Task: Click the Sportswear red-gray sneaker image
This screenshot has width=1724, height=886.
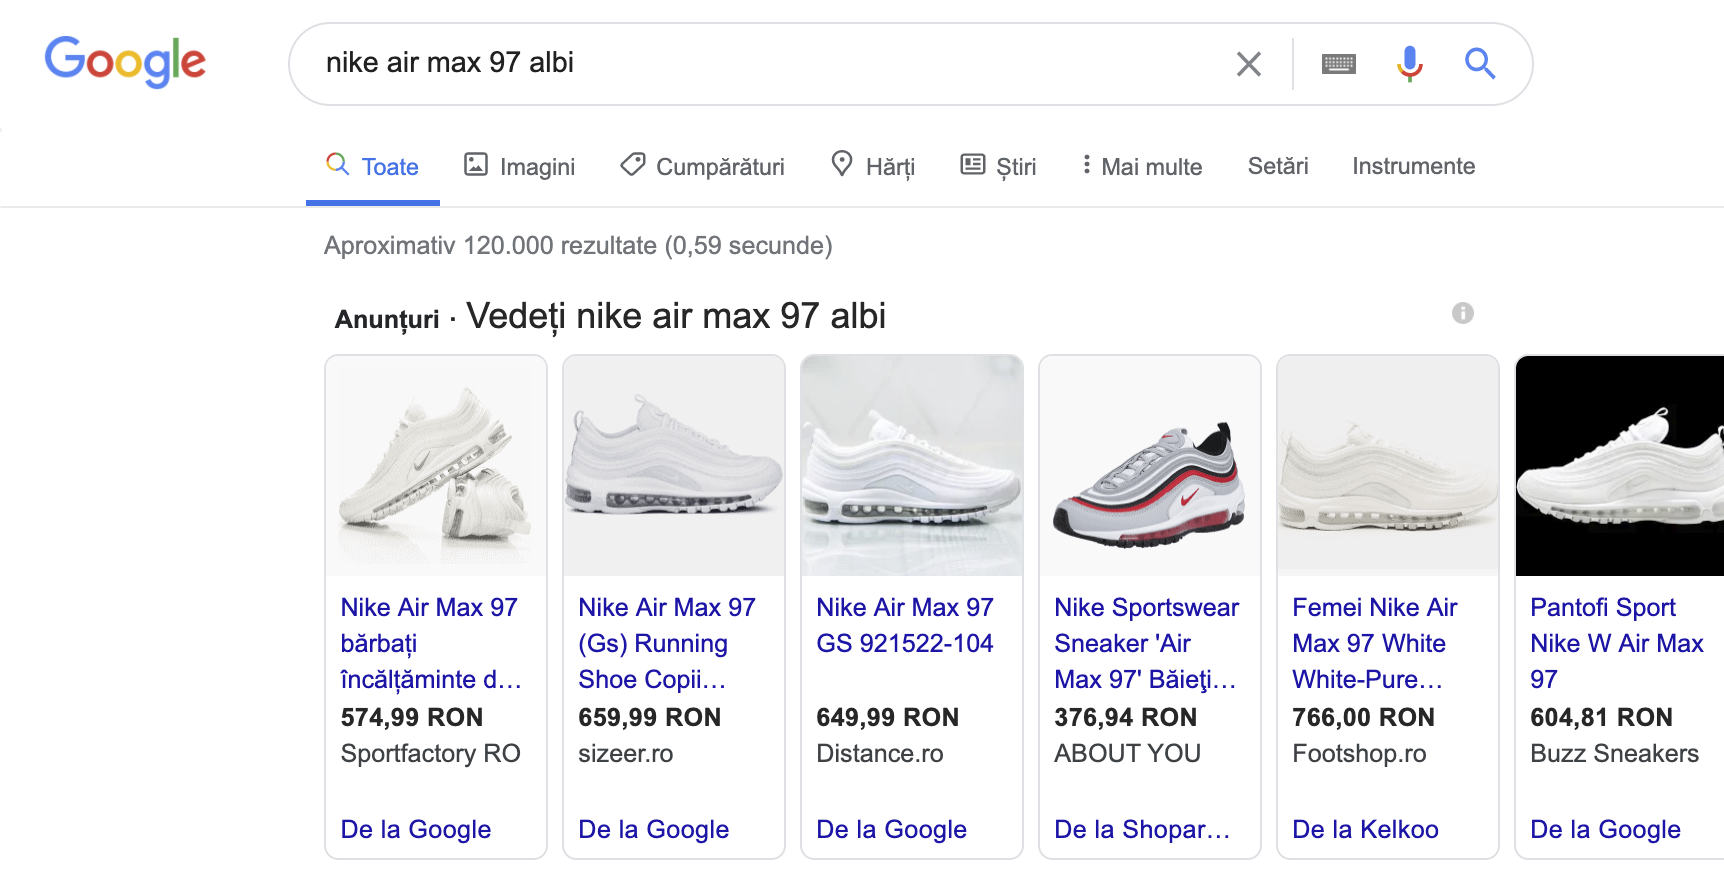Action: [x=1150, y=466]
